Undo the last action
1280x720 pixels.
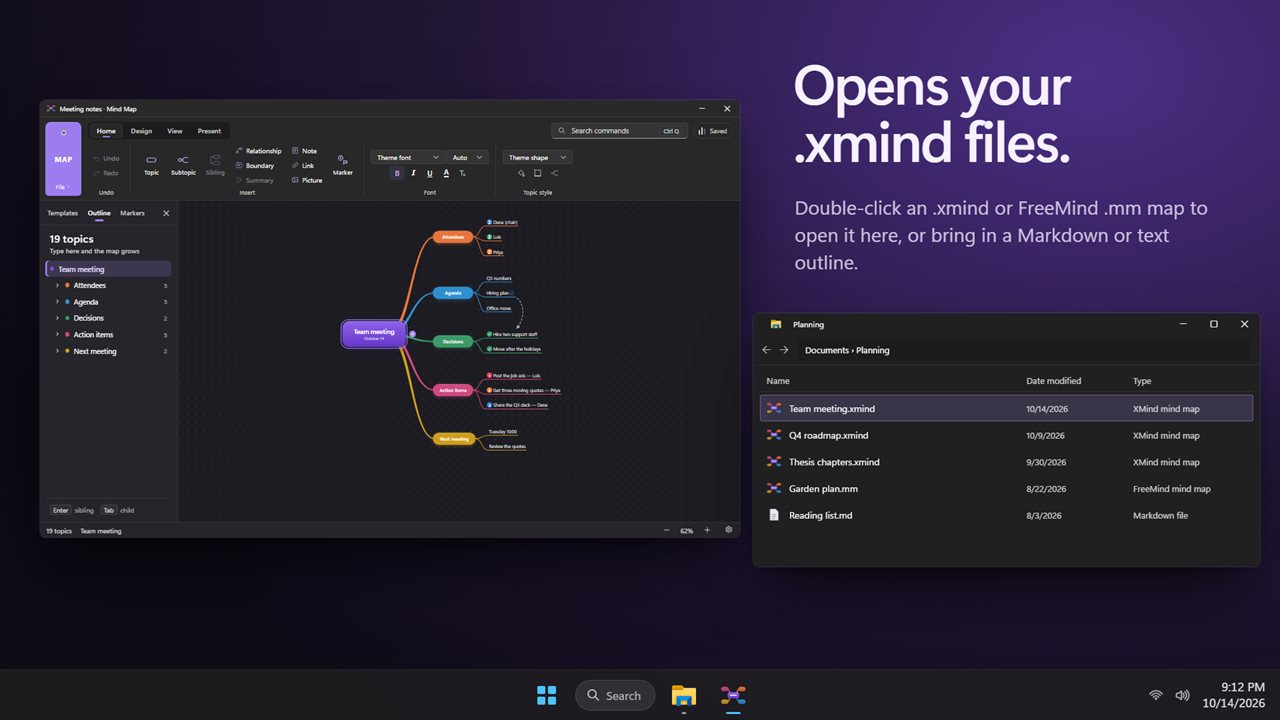[x=106, y=158]
